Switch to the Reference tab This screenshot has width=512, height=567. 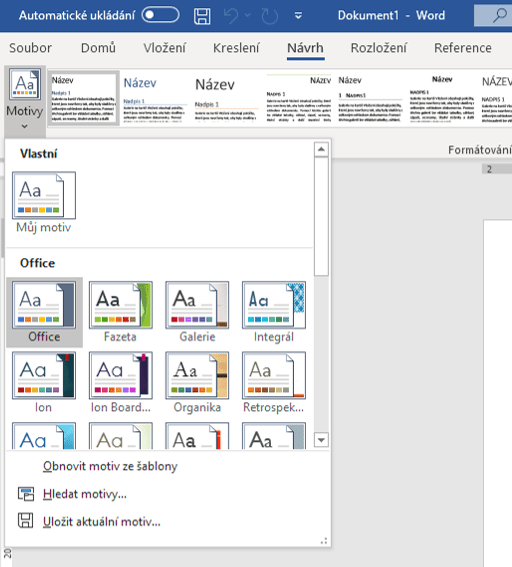[x=463, y=48]
